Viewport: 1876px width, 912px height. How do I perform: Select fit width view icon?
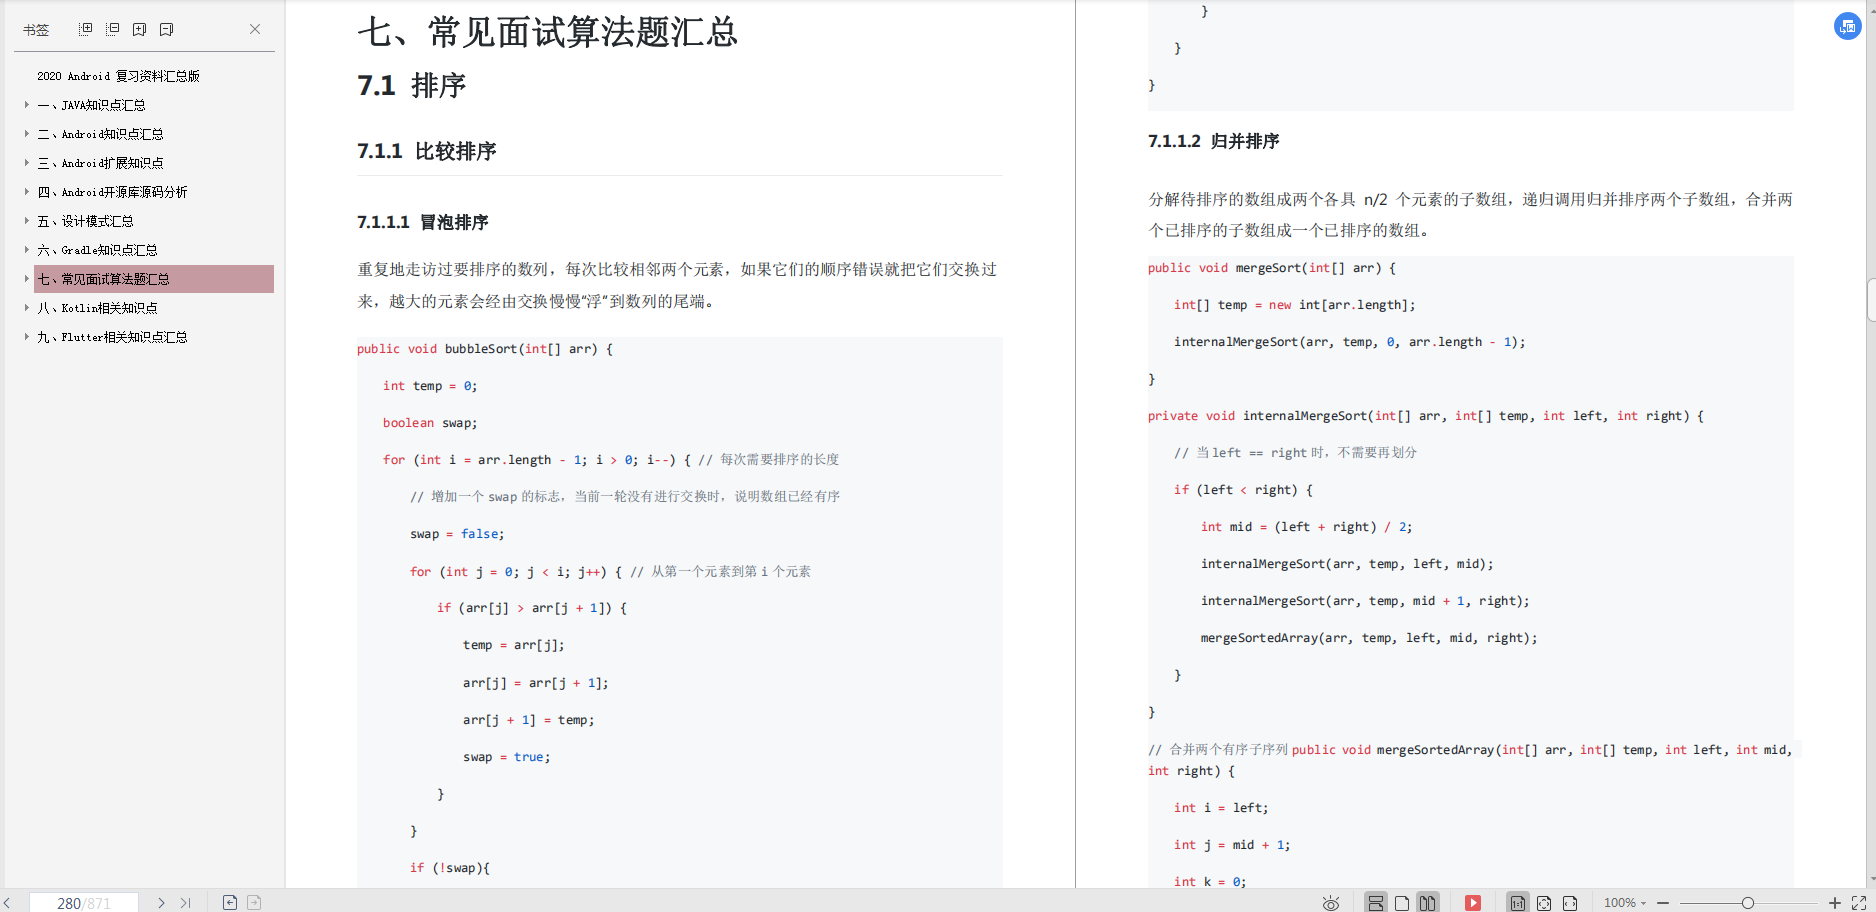pyautogui.click(x=1570, y=902)
